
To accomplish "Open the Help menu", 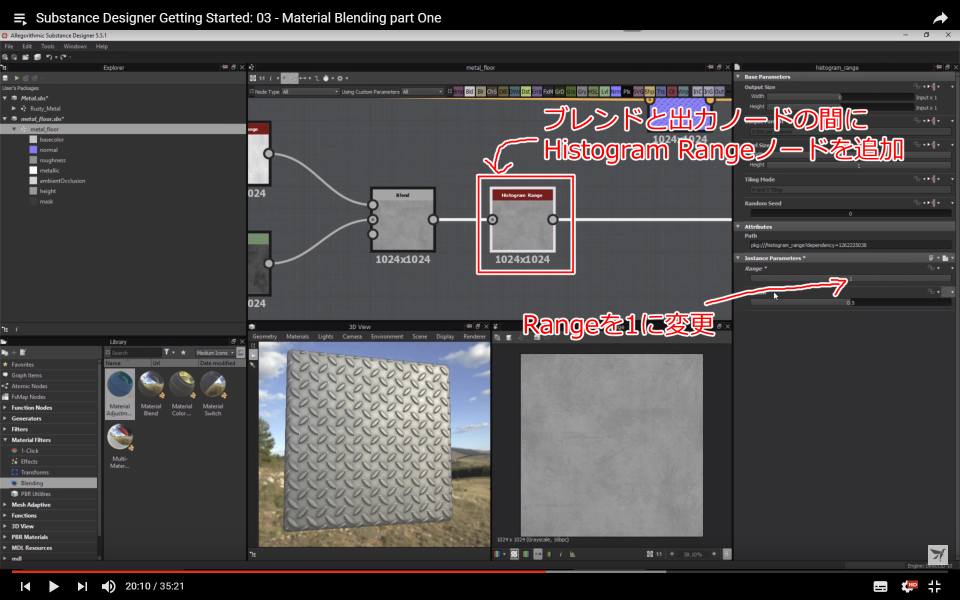I will click(x=102, y=47).
